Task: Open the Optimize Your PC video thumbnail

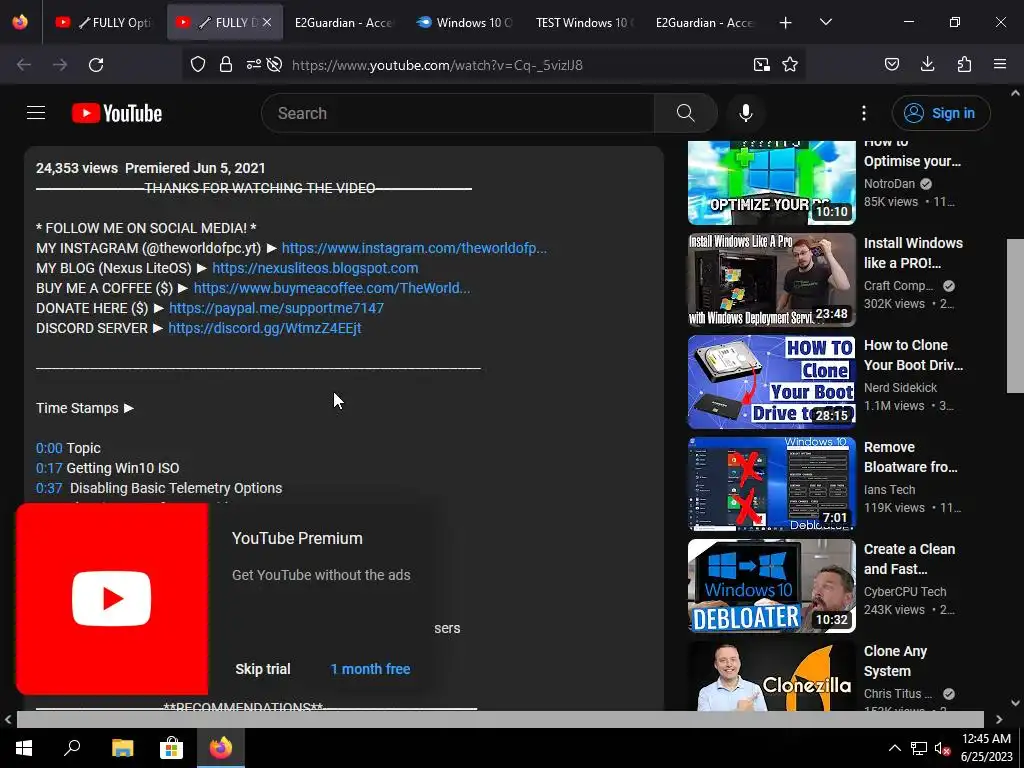Action: [x=771, y=183]
